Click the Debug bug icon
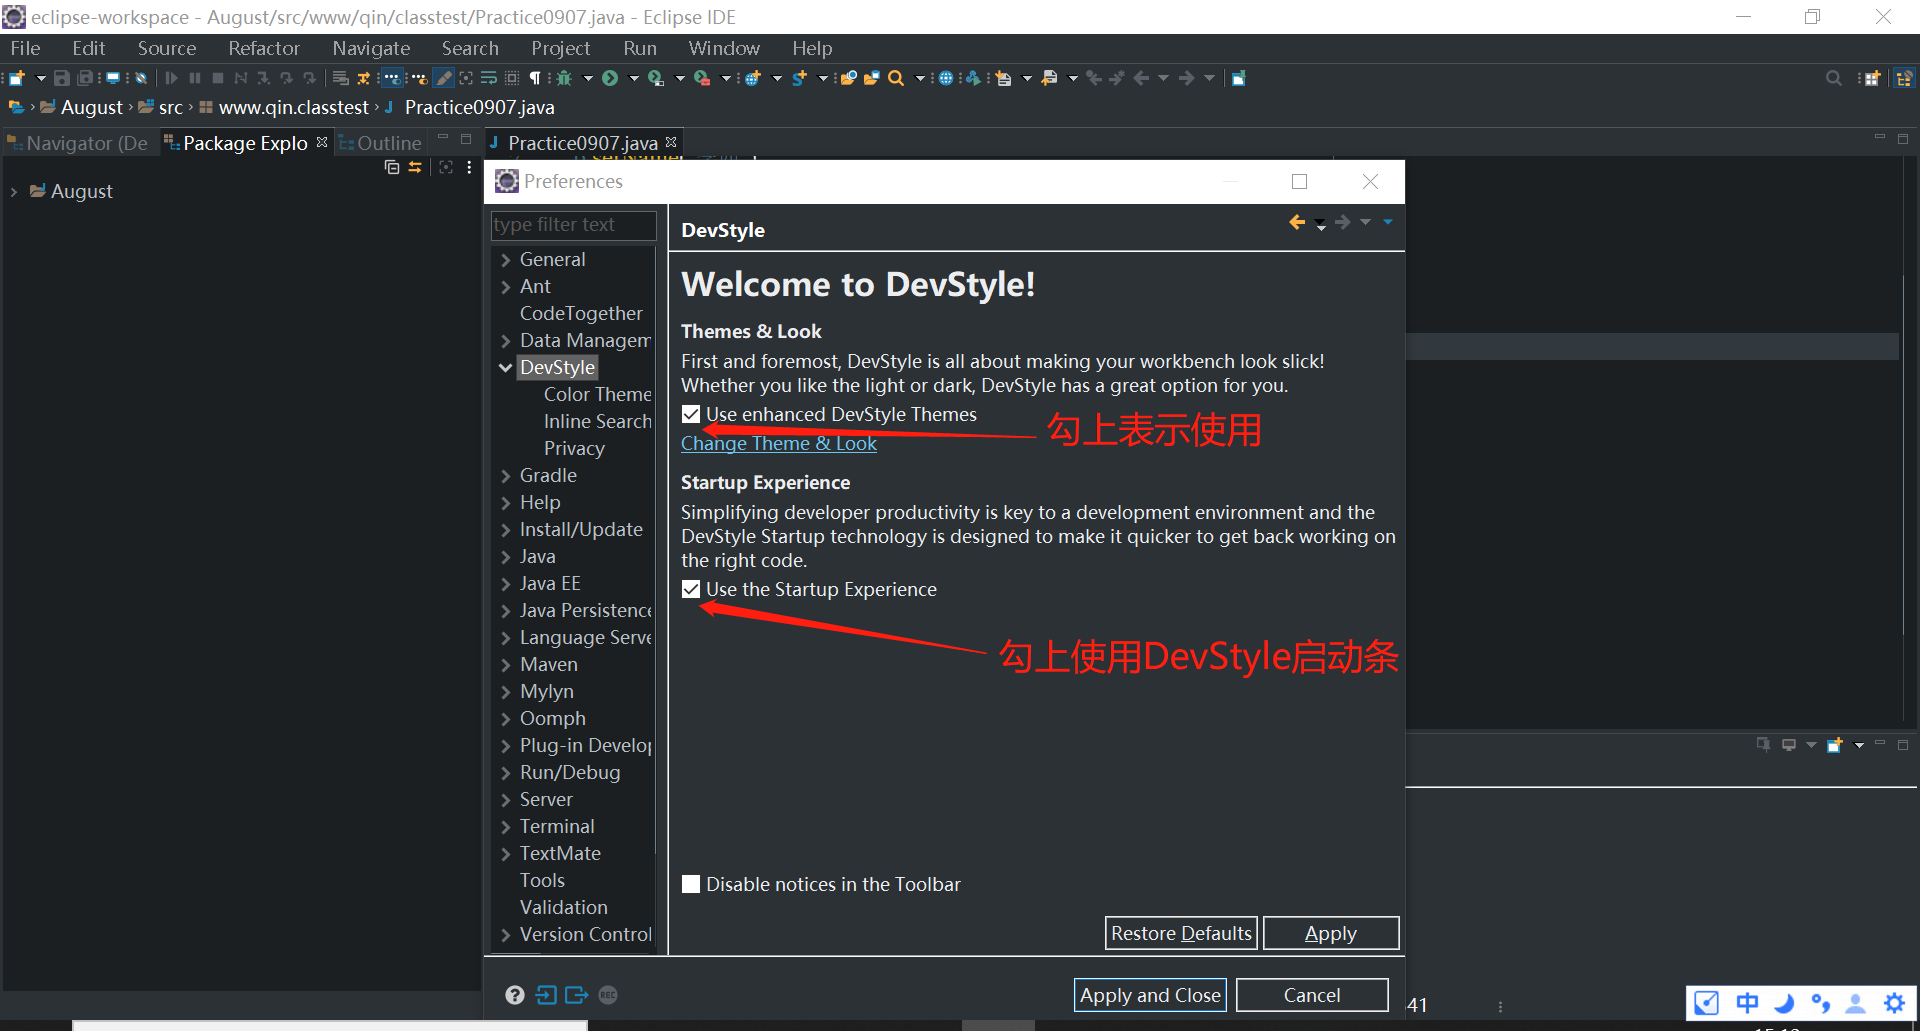The width and height of the screenshot is (1920, 1031). click(565, 78)
